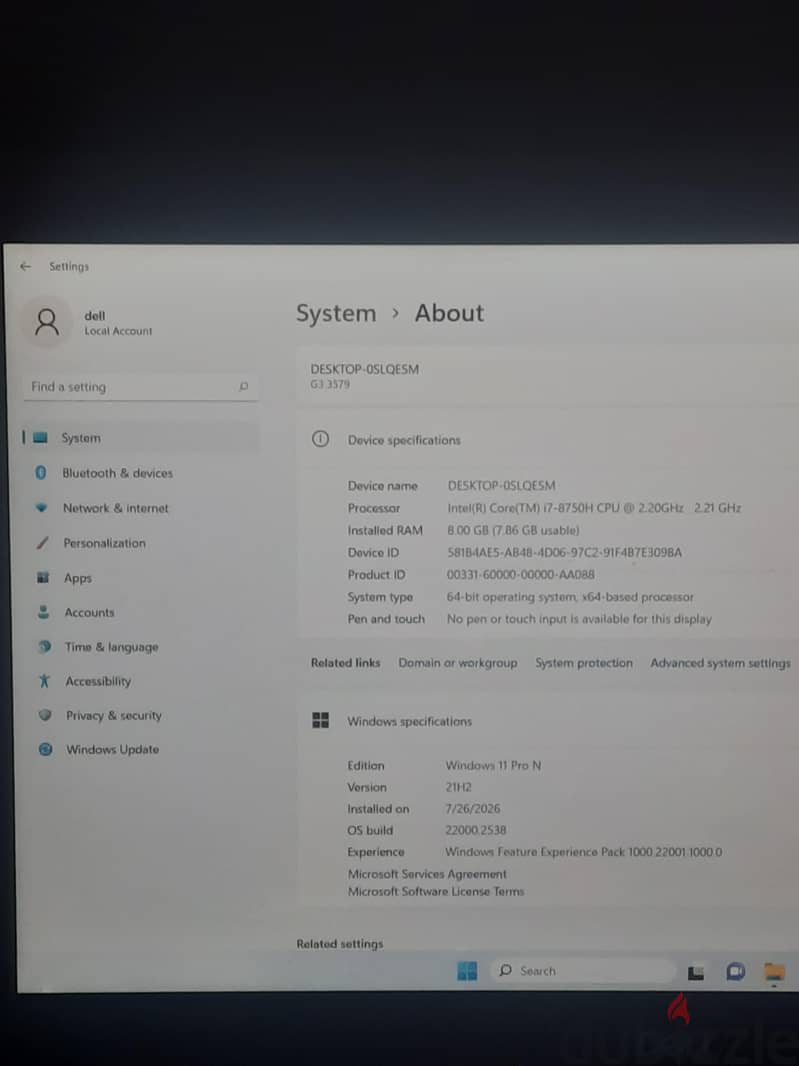Open the dell Local Account profile
This screenshot has width=799, height=1066.
pos(88,322)
